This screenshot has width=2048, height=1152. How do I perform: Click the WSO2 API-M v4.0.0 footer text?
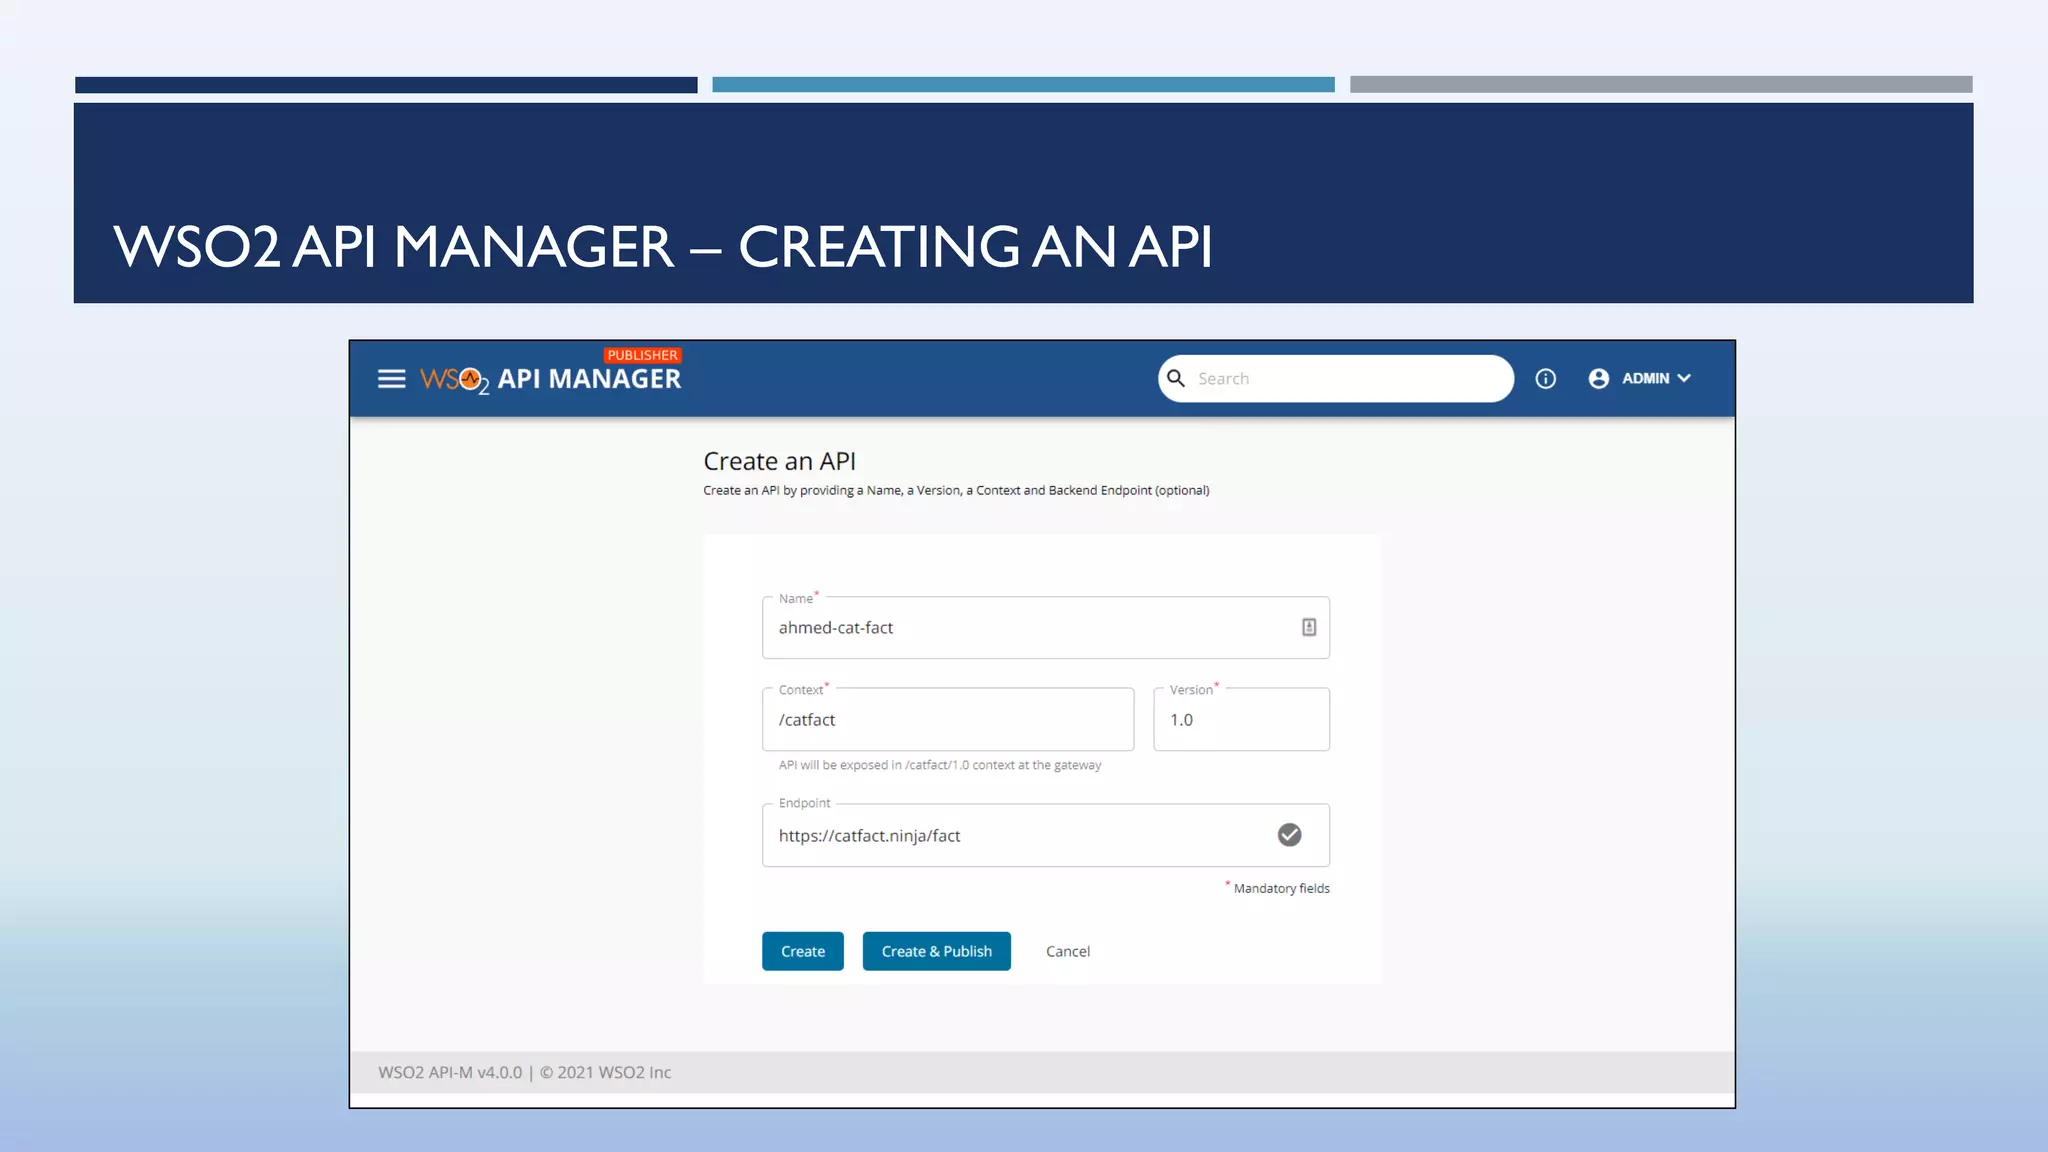[524, 1072]
